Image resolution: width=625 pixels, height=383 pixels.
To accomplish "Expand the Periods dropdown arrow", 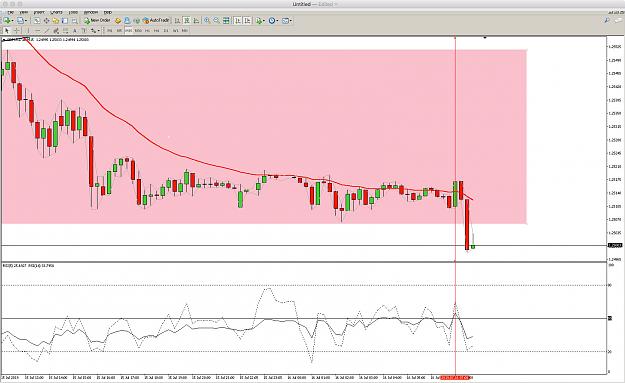I will click(x=277, y=21).
